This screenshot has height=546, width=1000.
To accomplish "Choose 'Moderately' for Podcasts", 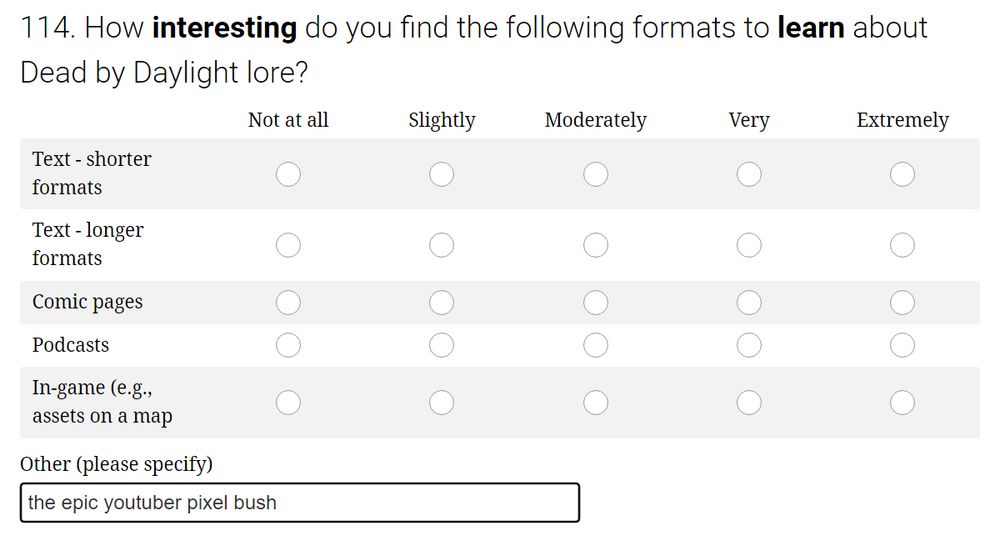I will pyautogui.click(x=596, y=345).
